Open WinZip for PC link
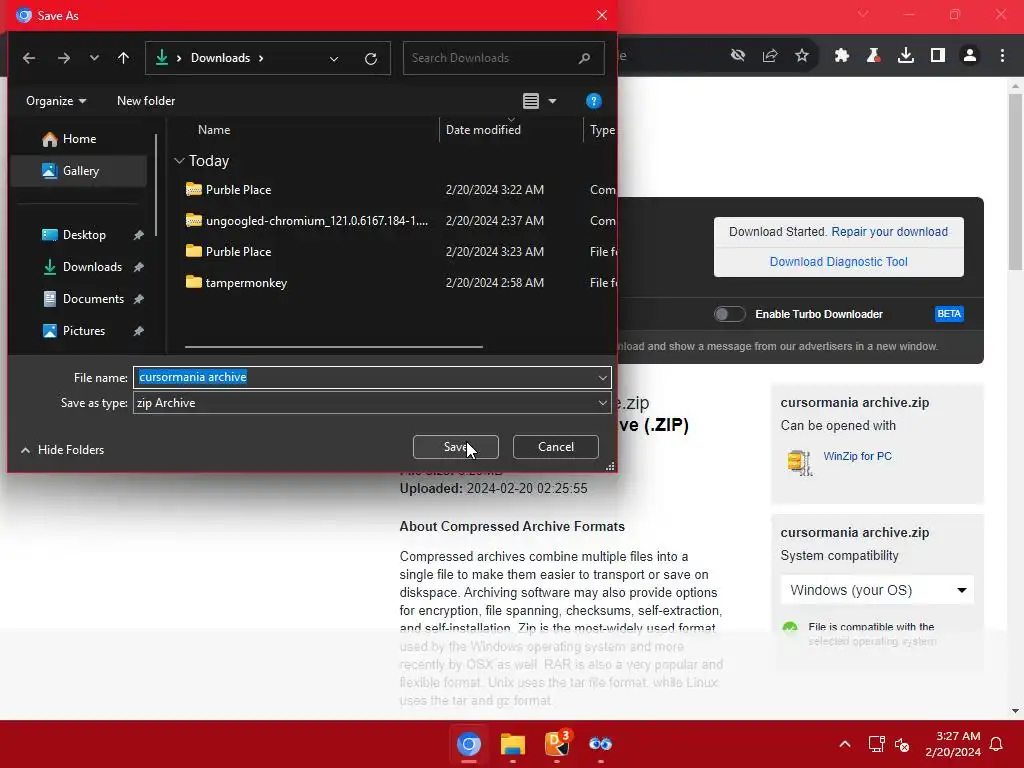 [x=857, y=456]
